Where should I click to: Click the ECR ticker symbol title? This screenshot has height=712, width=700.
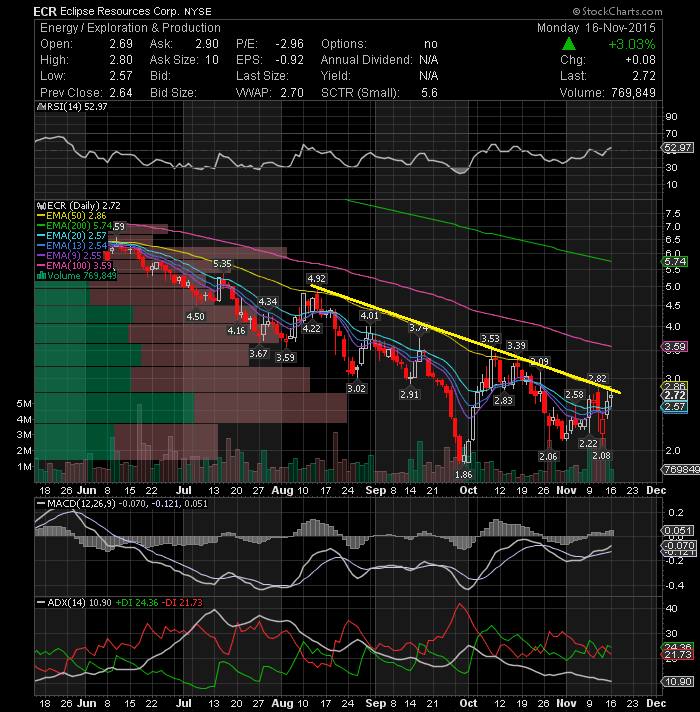tap(45, 11)
